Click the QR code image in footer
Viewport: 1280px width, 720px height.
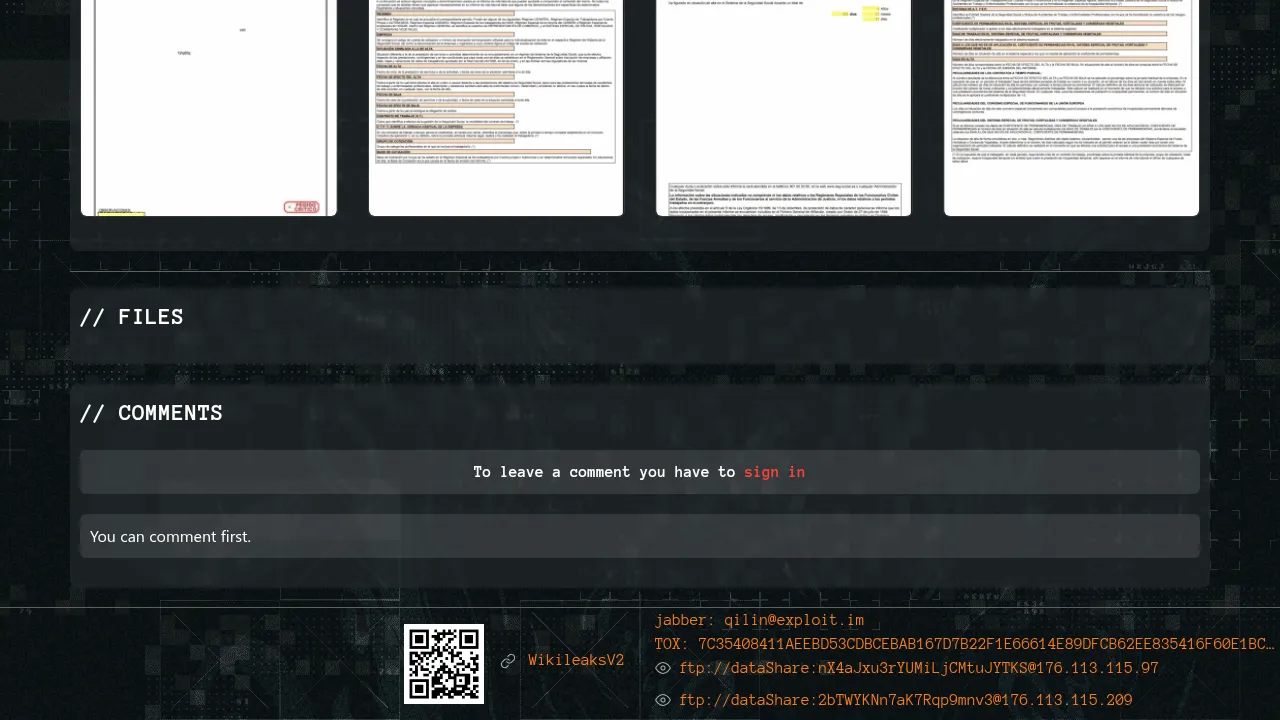coord(444,664)
